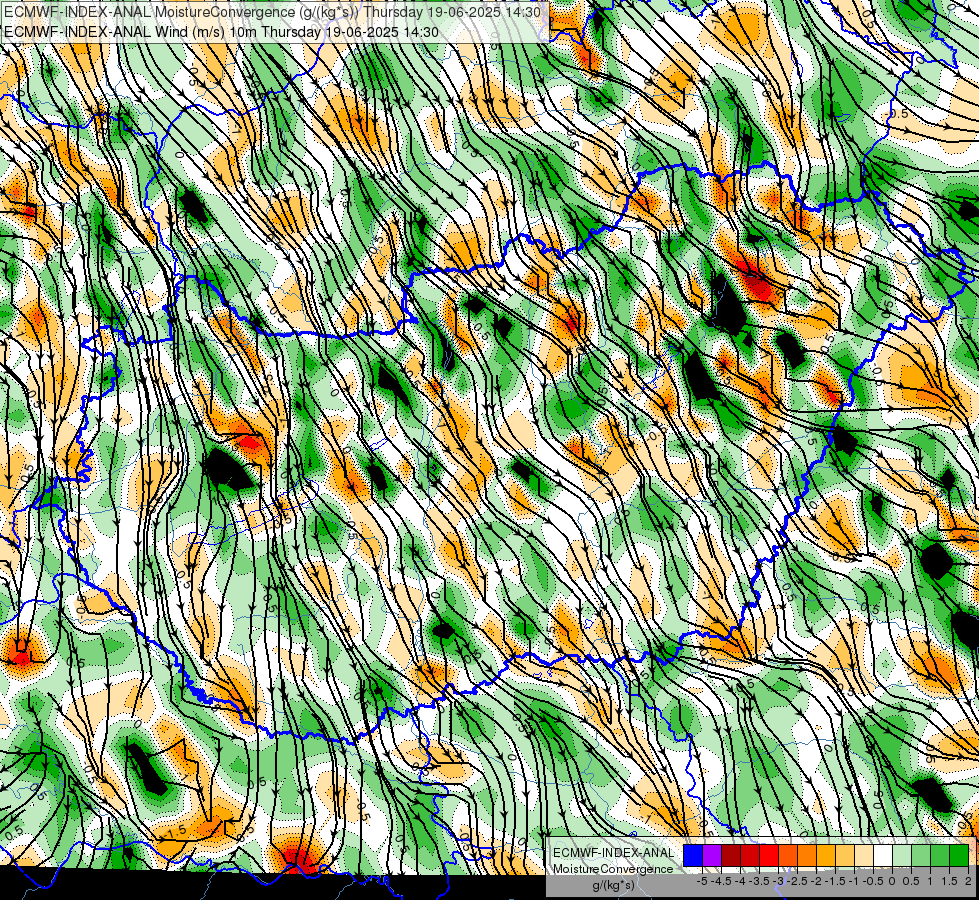Select the bright red legend swatch above -3
This screenshot has height=900, width=979.
coord(769,856)
